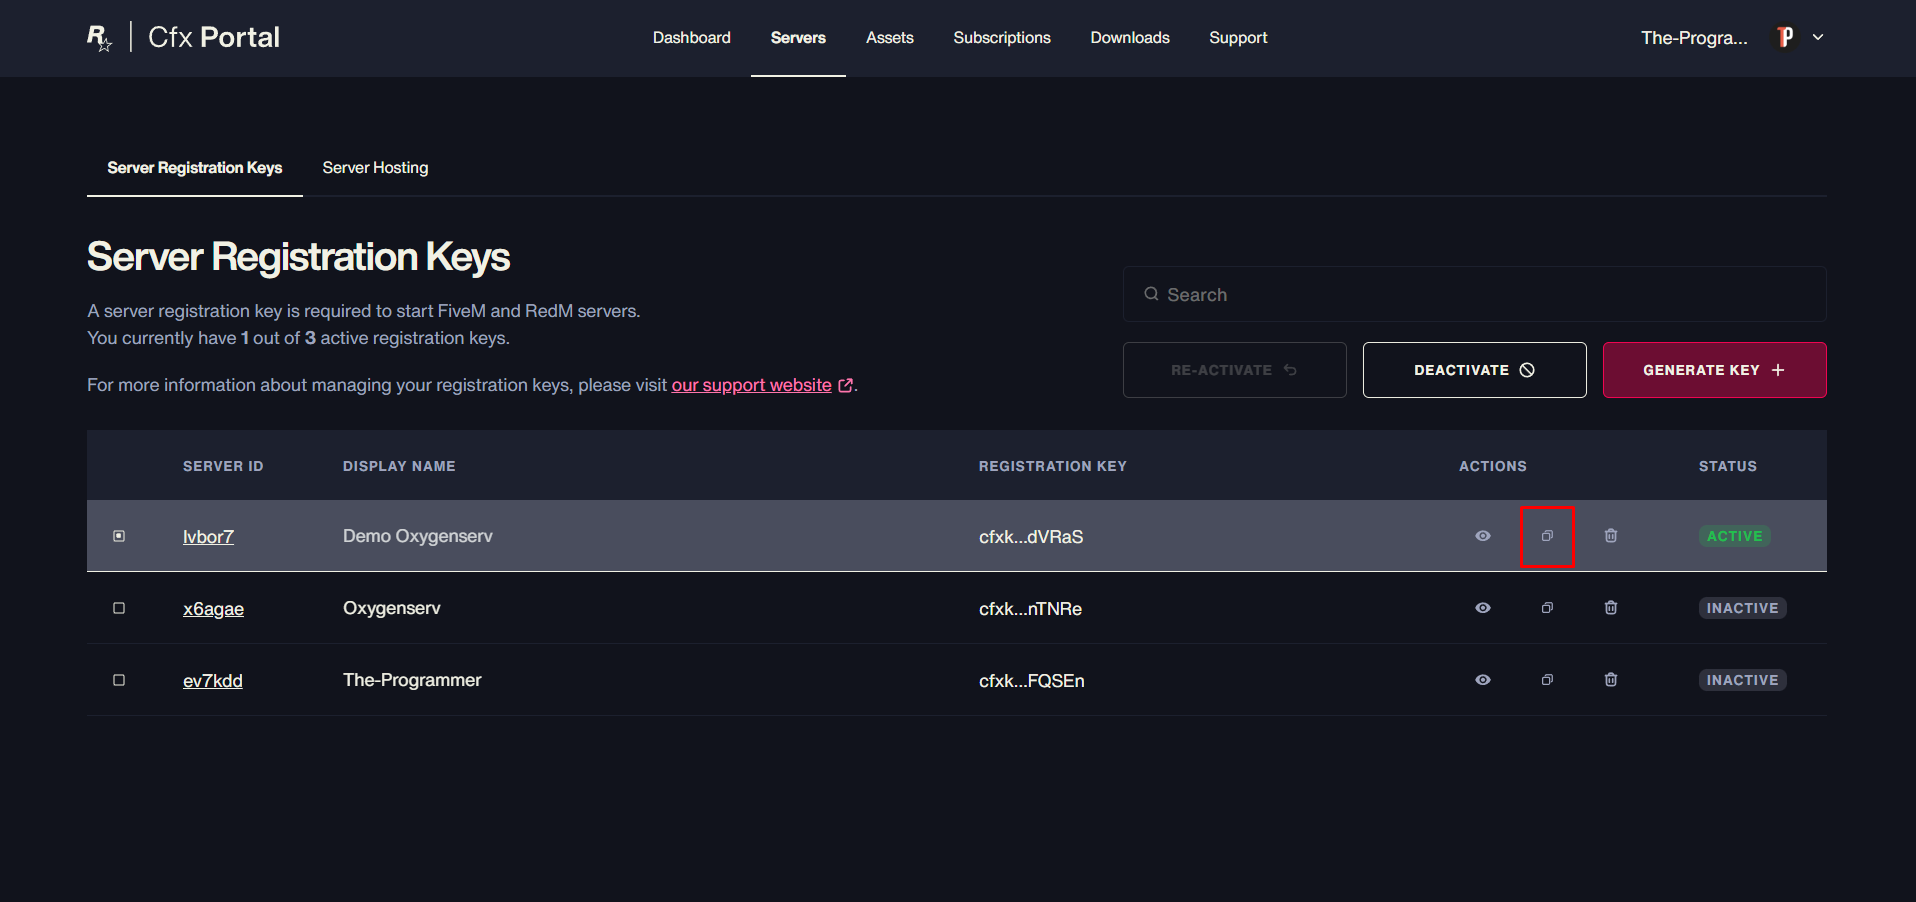Delete the Demo Oxygenserv key

click(x=1611, y=536)
